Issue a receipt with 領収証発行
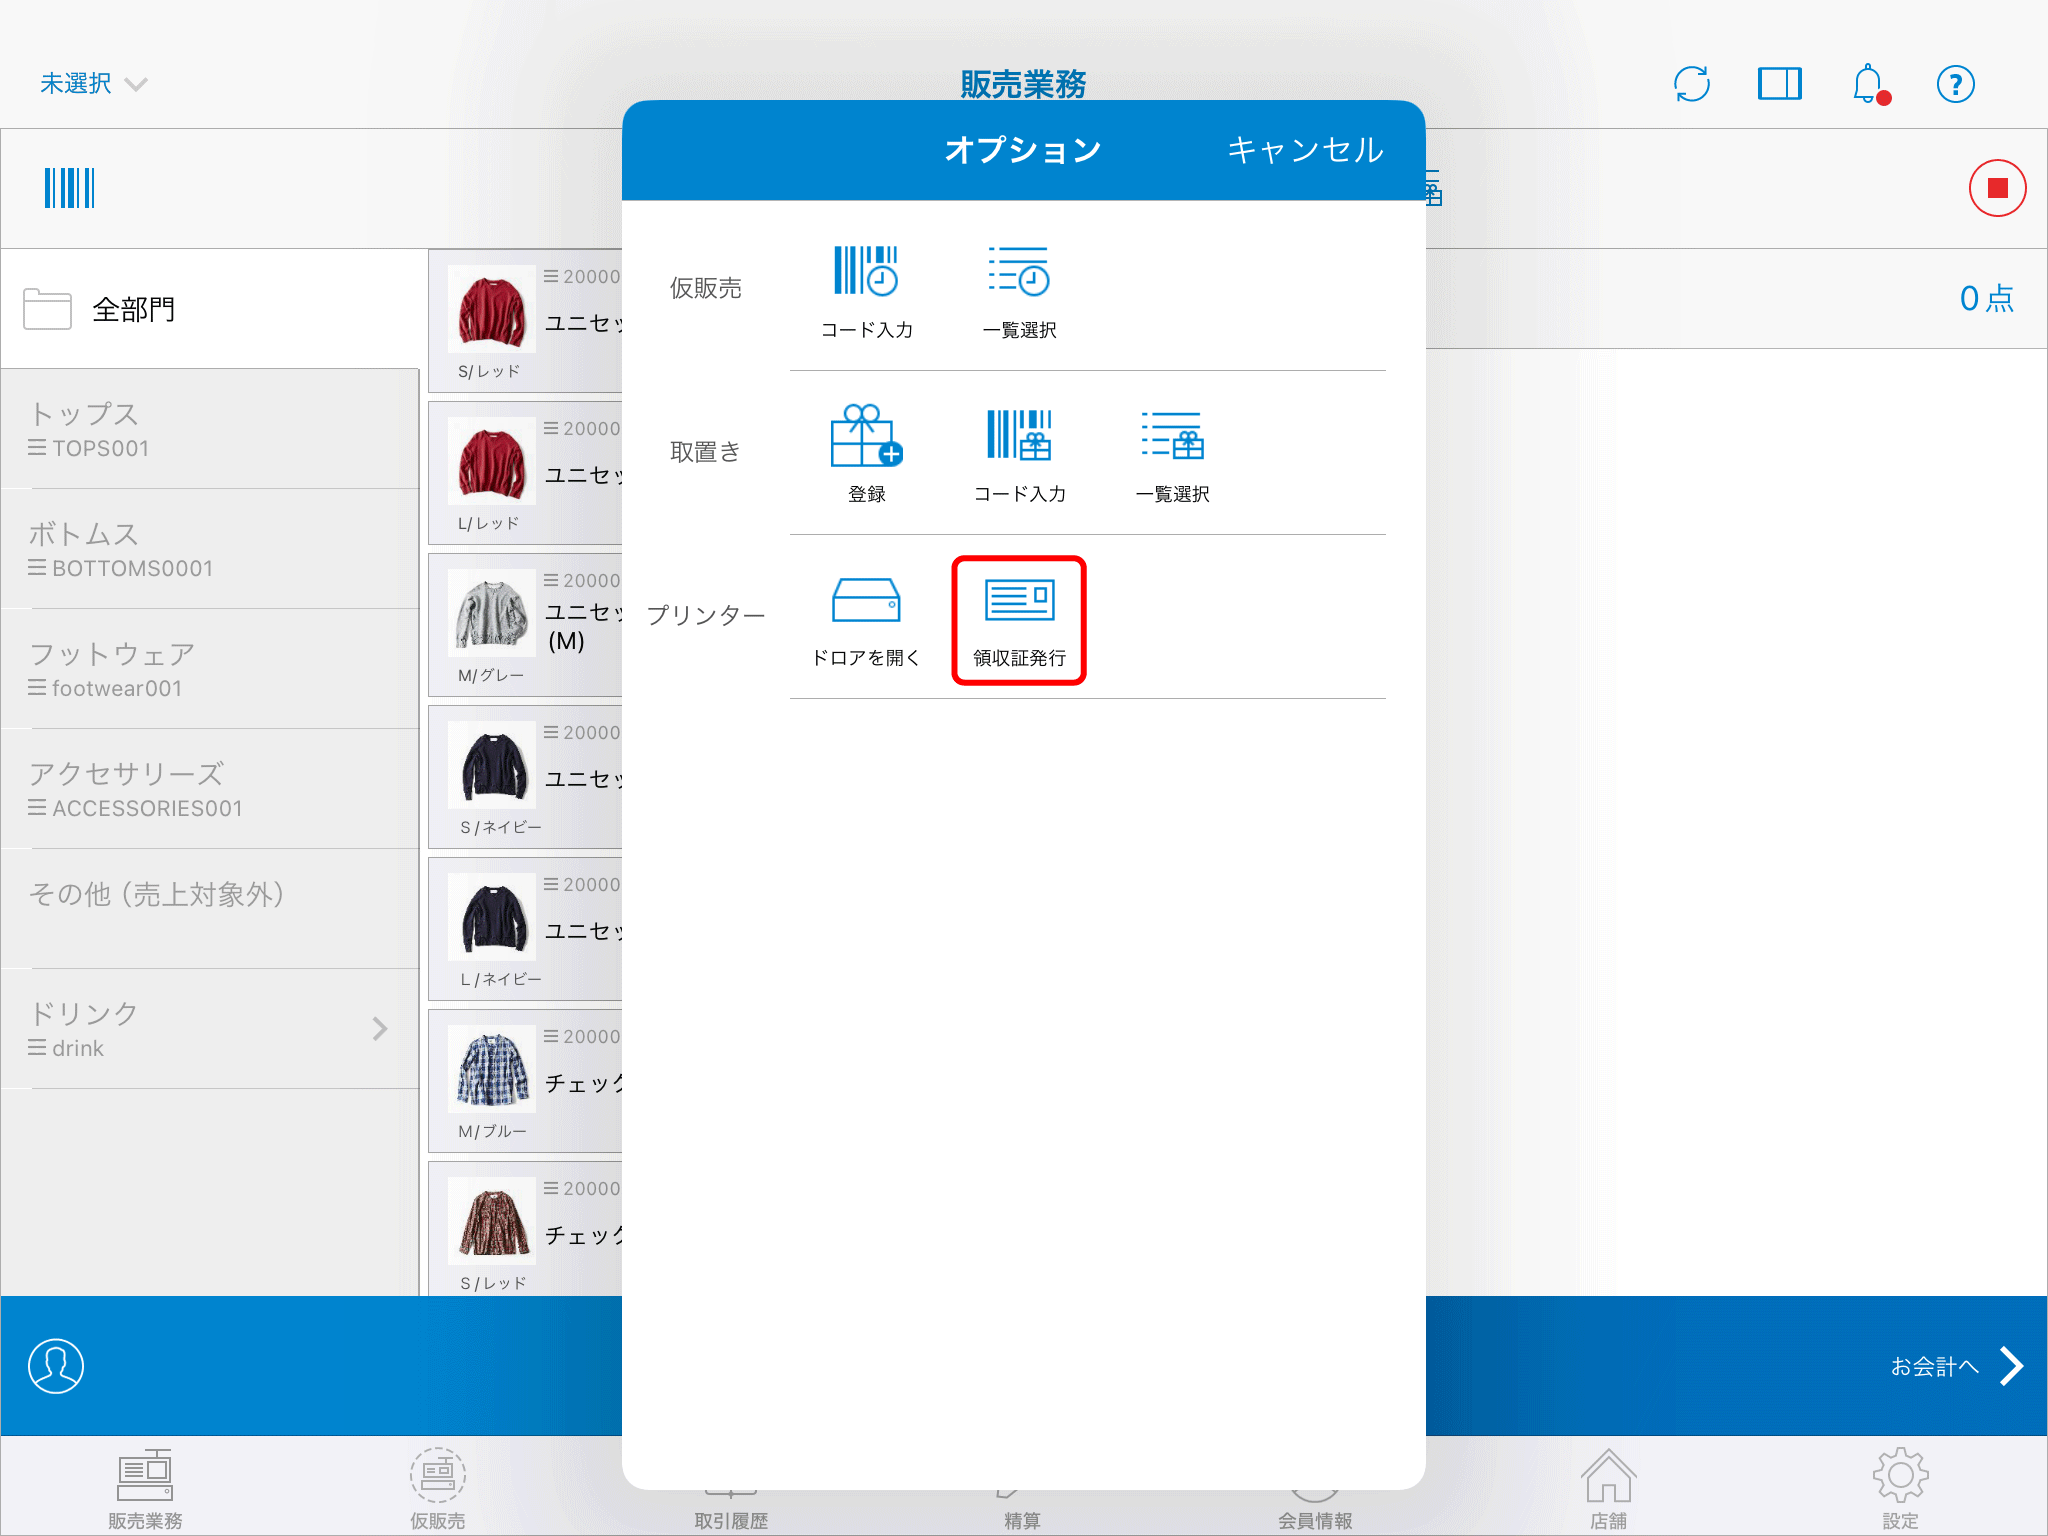This screenshot has width=2048, height=1536. click(x=1019, y=620)
